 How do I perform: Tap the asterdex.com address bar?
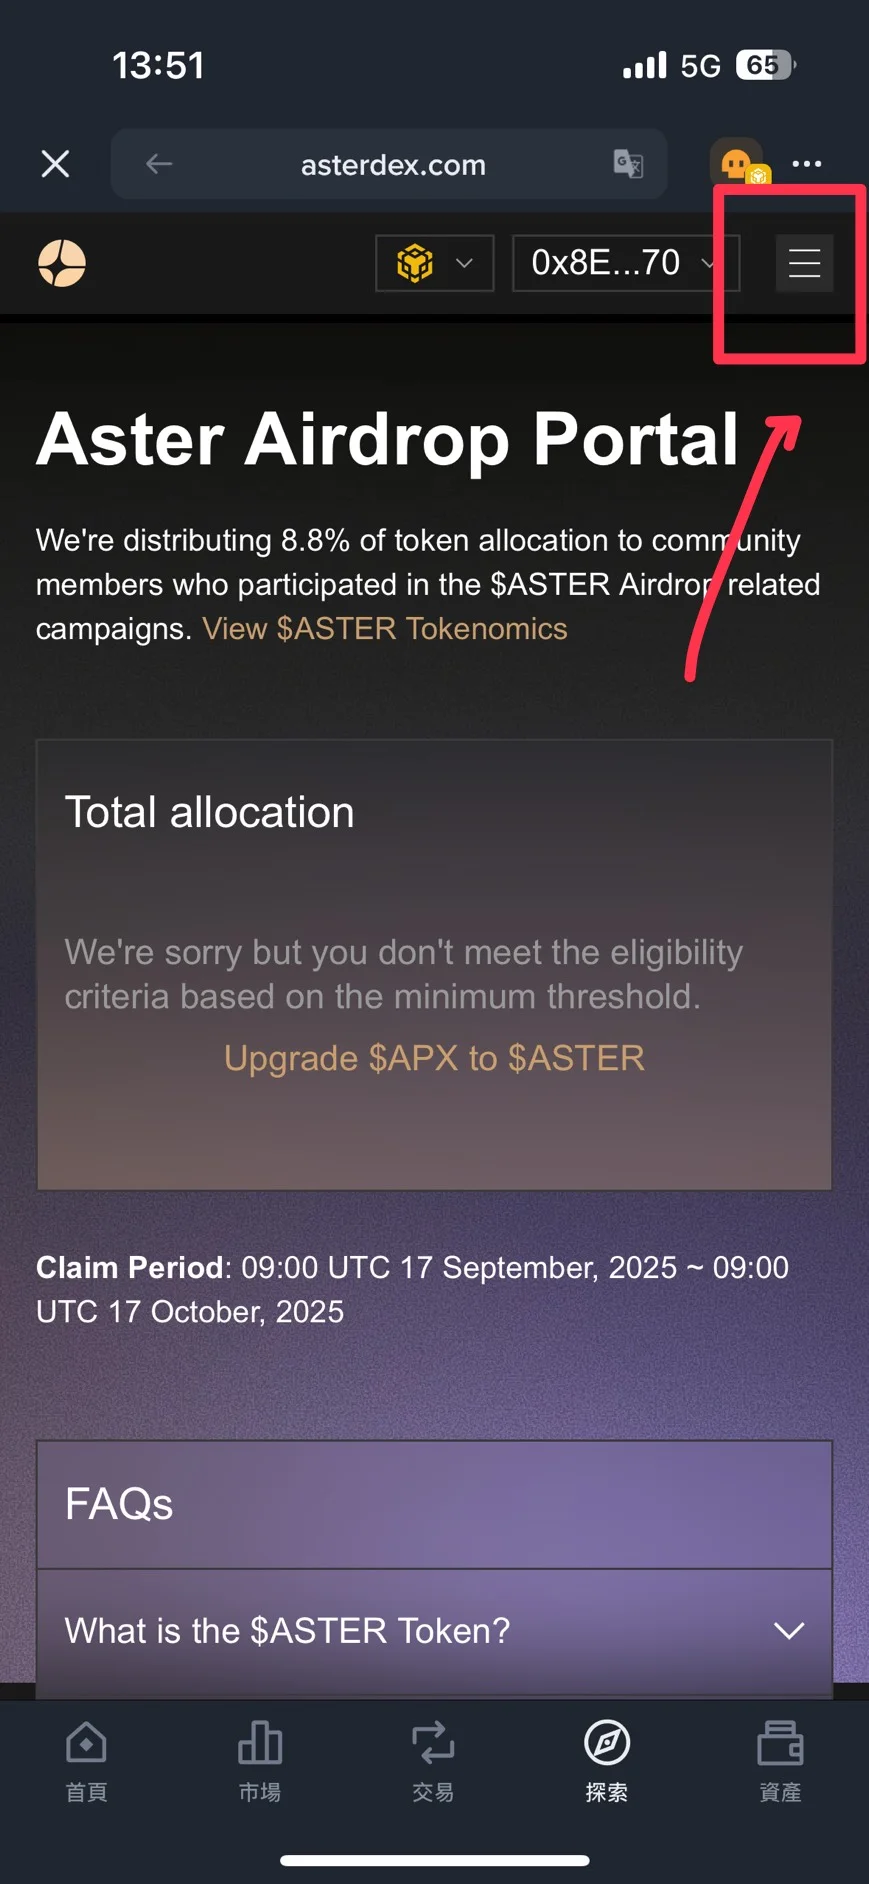pyautogui.click(x=393, y=165)
